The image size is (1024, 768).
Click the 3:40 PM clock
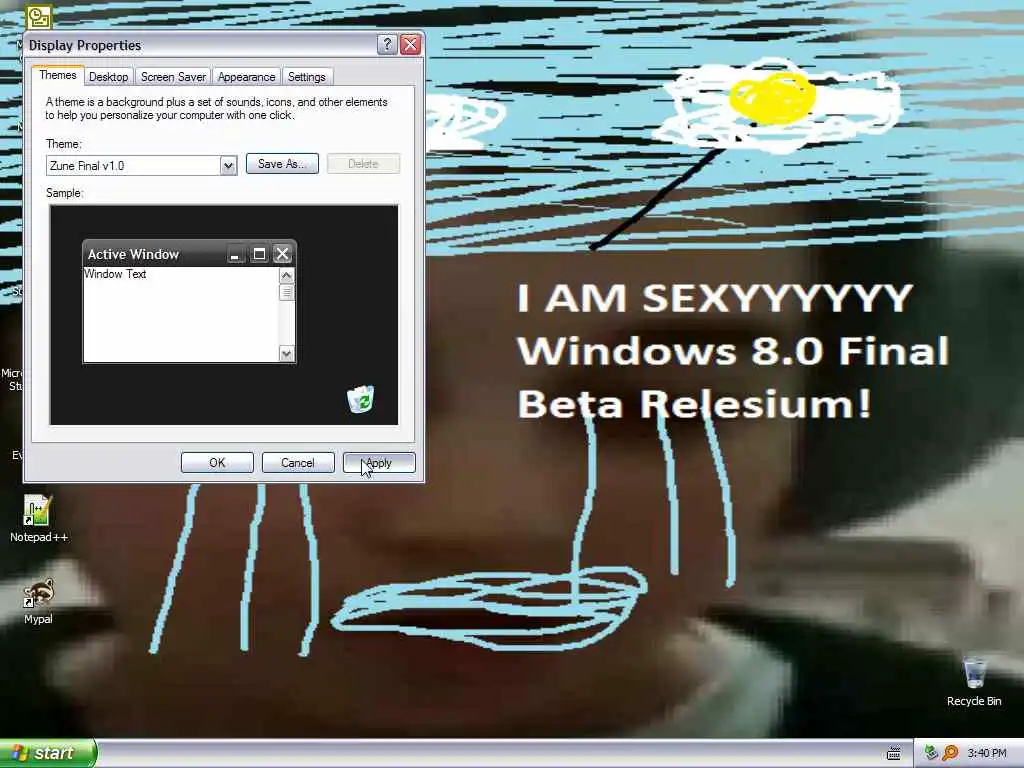[x=987, y=753]
